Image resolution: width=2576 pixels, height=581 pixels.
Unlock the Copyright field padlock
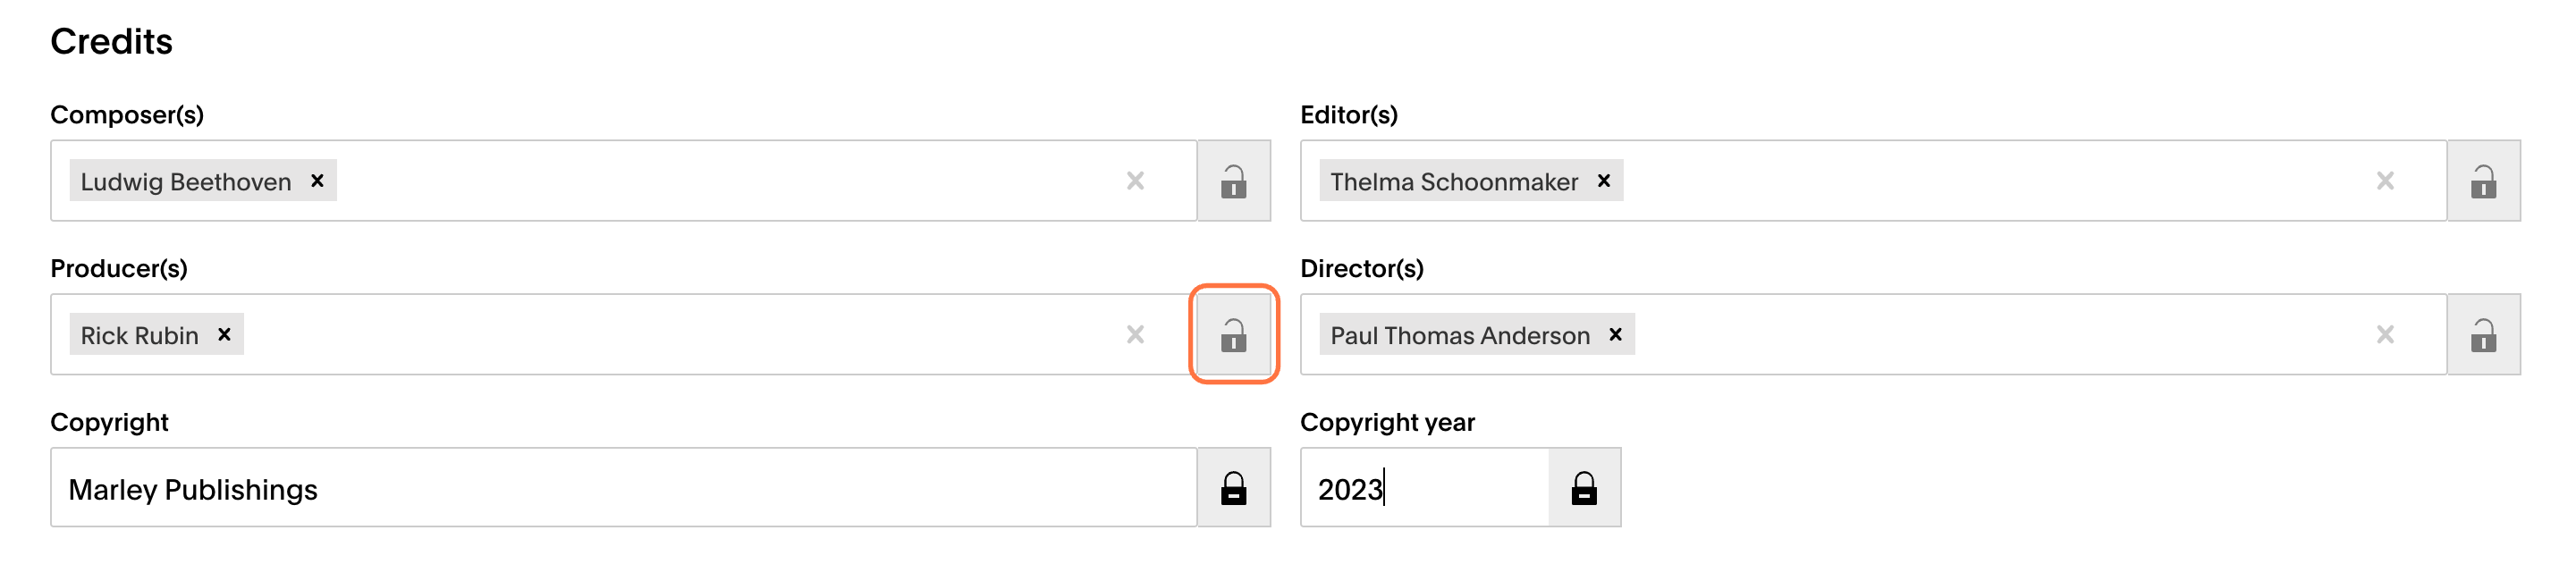[x=1233, y=488]
